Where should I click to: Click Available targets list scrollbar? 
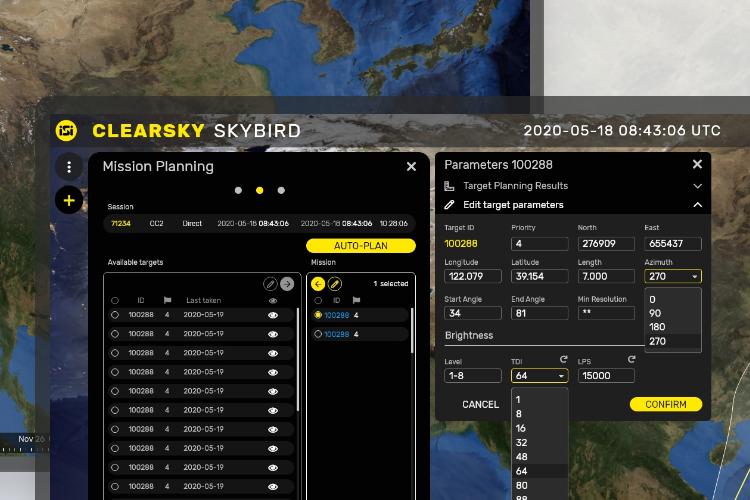point(298,359)
